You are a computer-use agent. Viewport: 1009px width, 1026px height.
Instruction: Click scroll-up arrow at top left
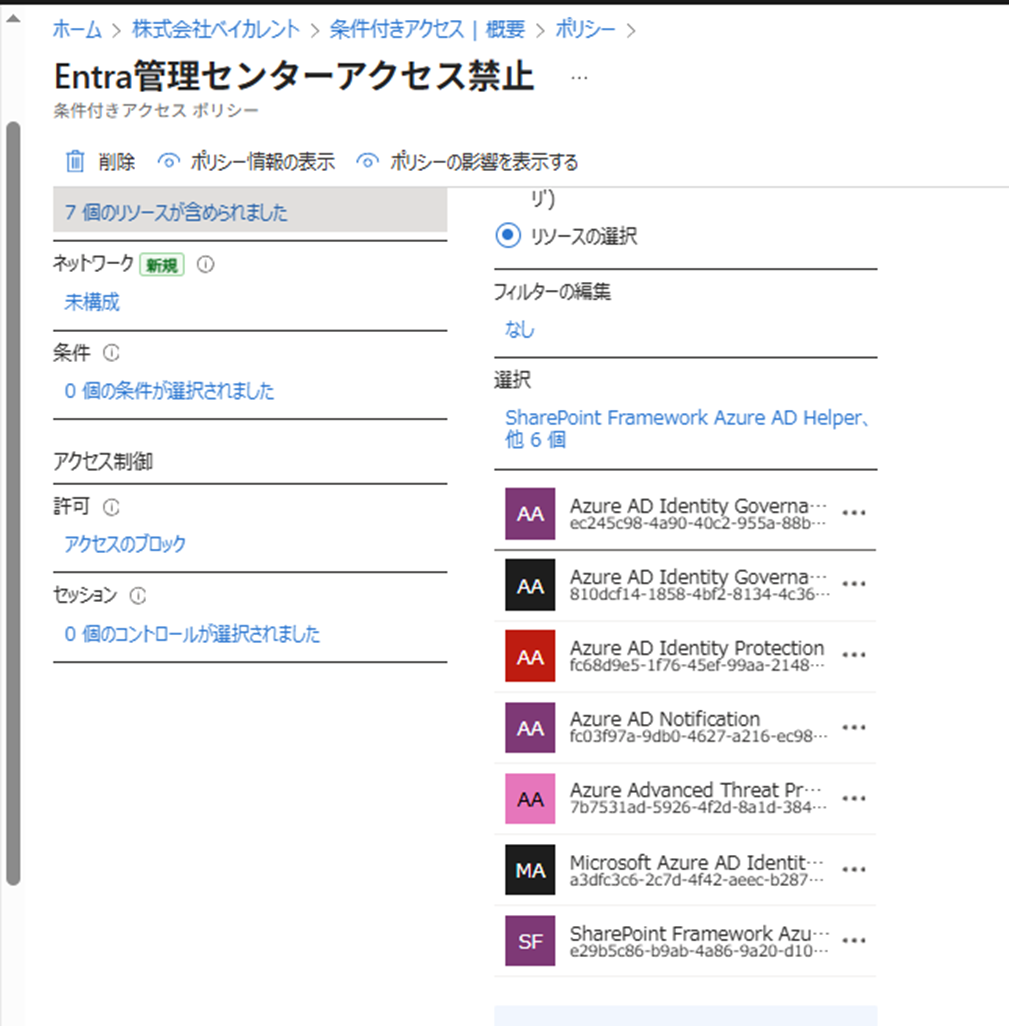tap(13, 19)
